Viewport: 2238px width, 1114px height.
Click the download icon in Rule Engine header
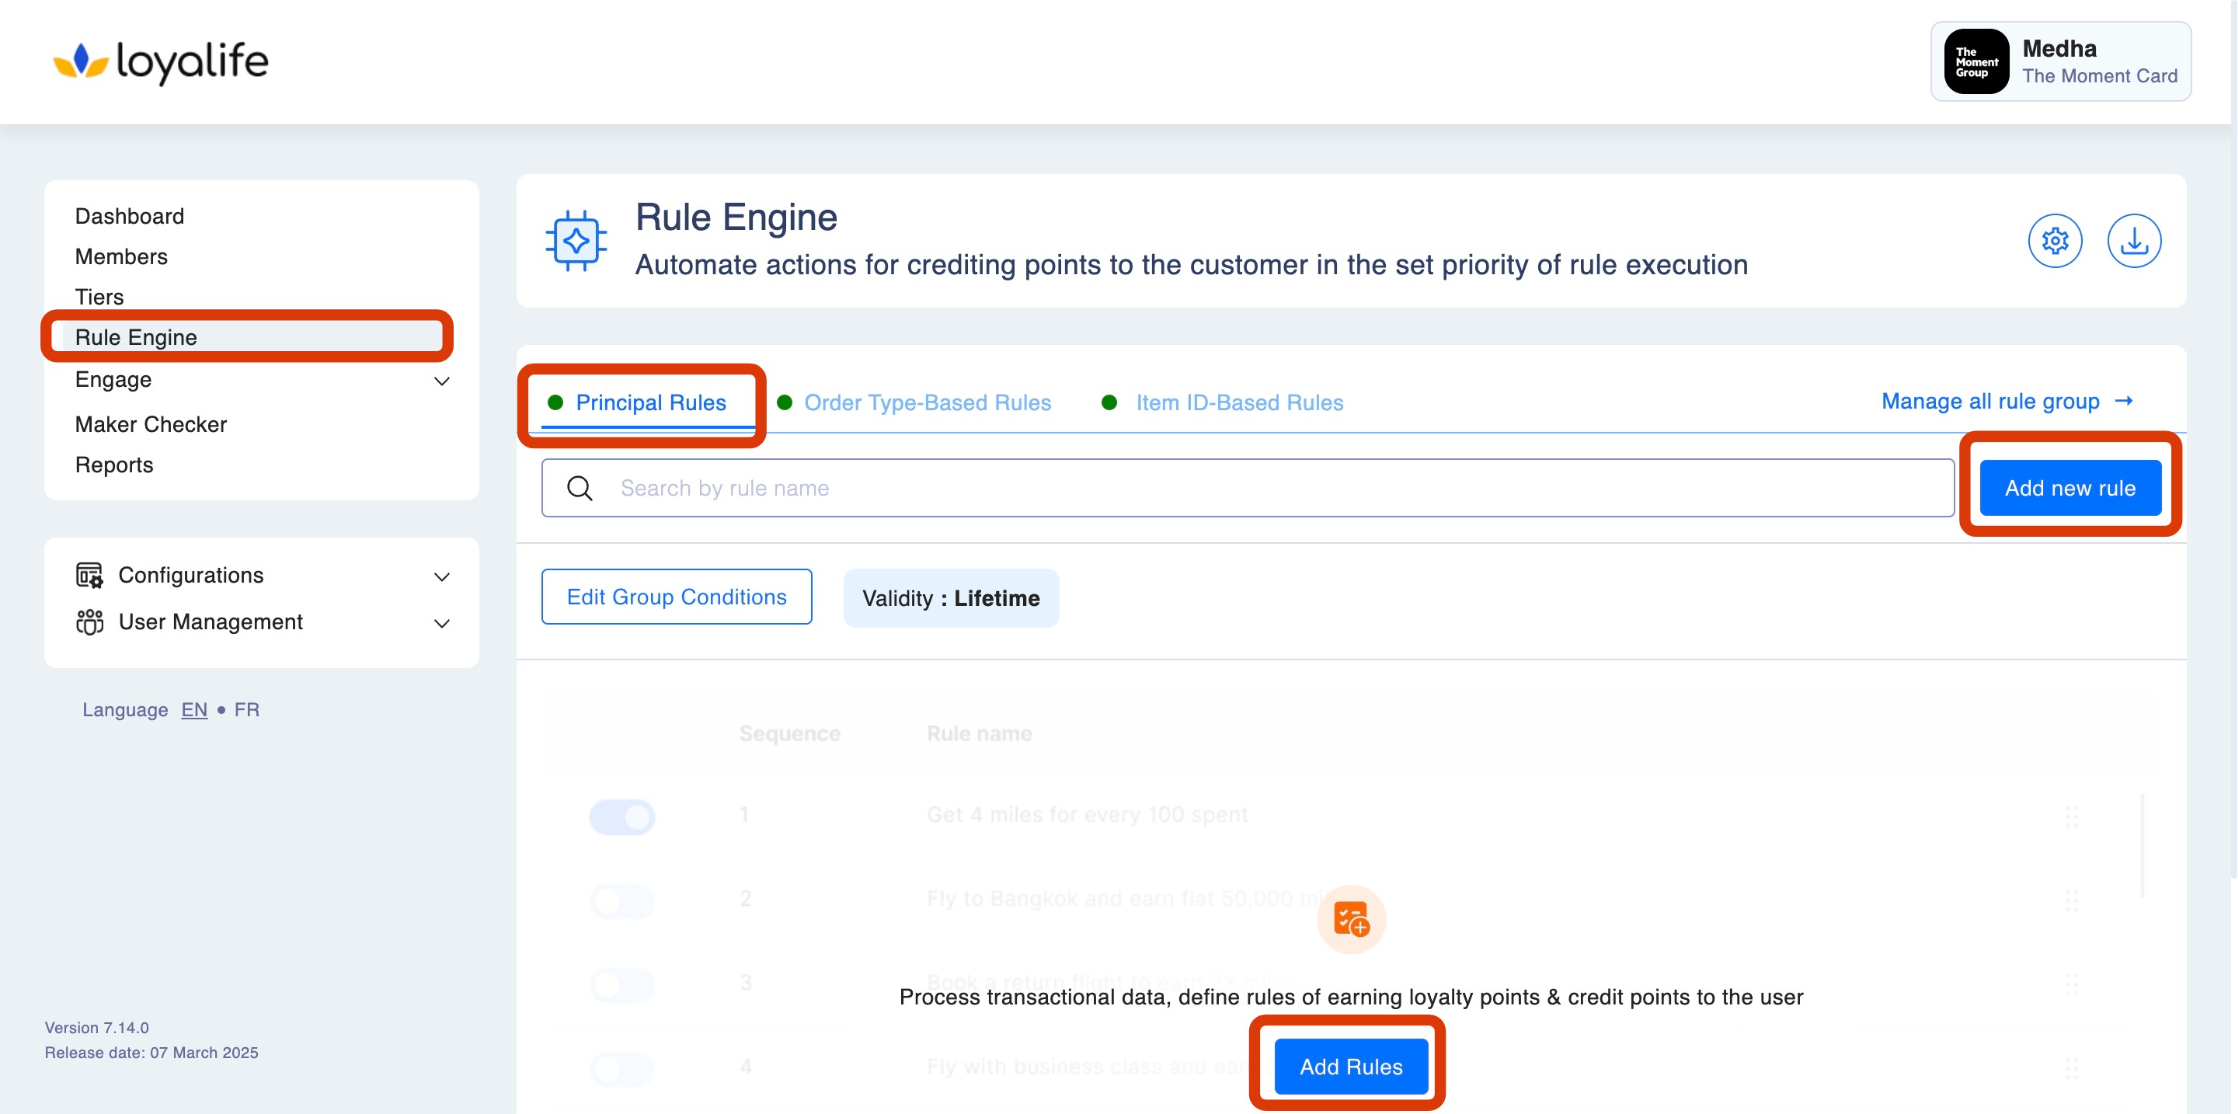pyautogui.click(x=2133, y=241)
